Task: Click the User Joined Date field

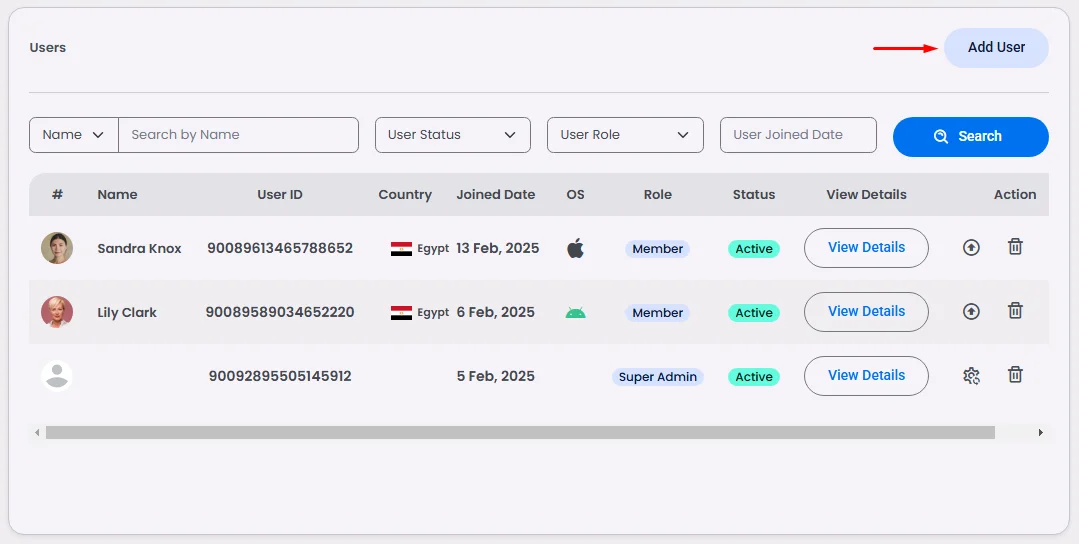Action: 797,135
